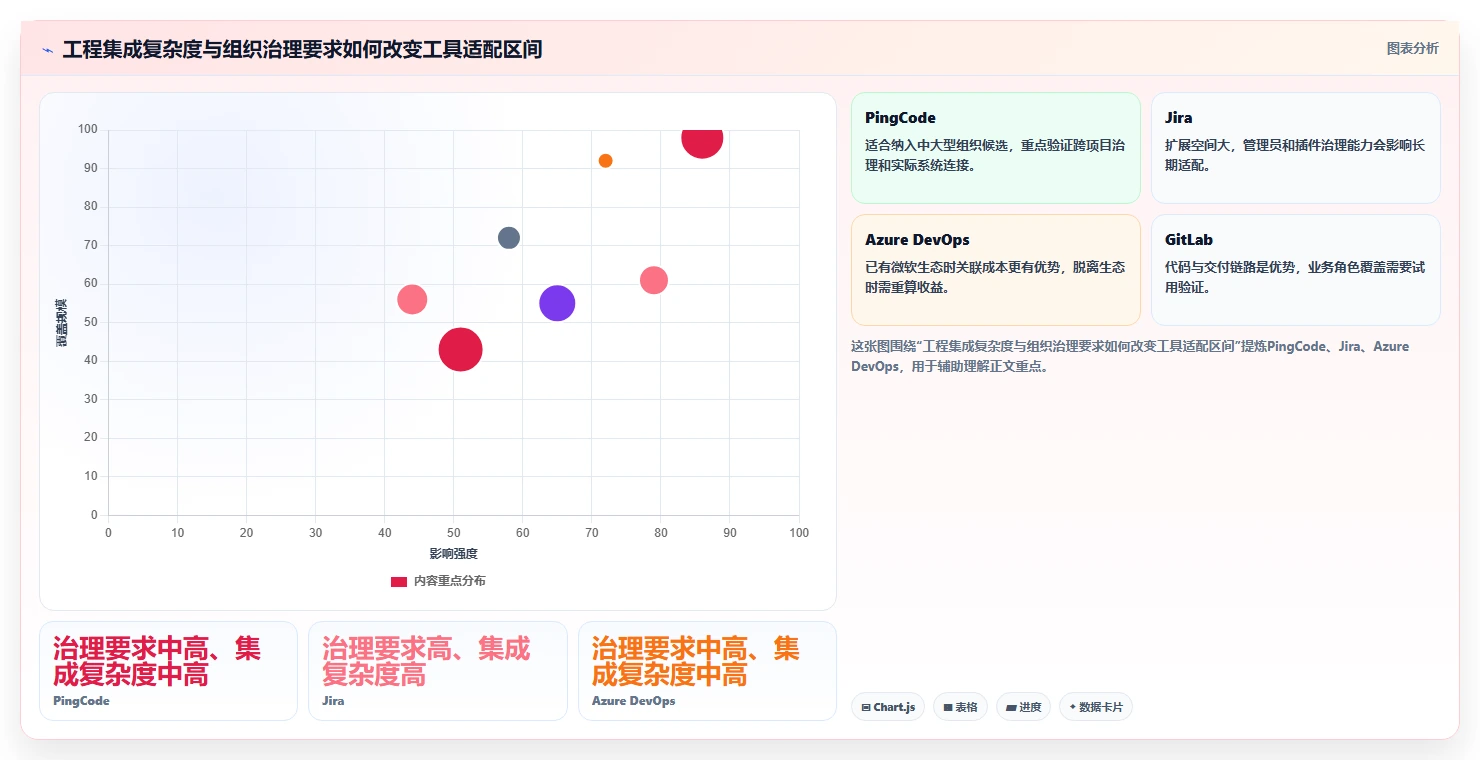1480x760 pixels.
Task: Click the 覆盖规模 y-axis title
Action: pyautogui.click(x=62, y=322)
